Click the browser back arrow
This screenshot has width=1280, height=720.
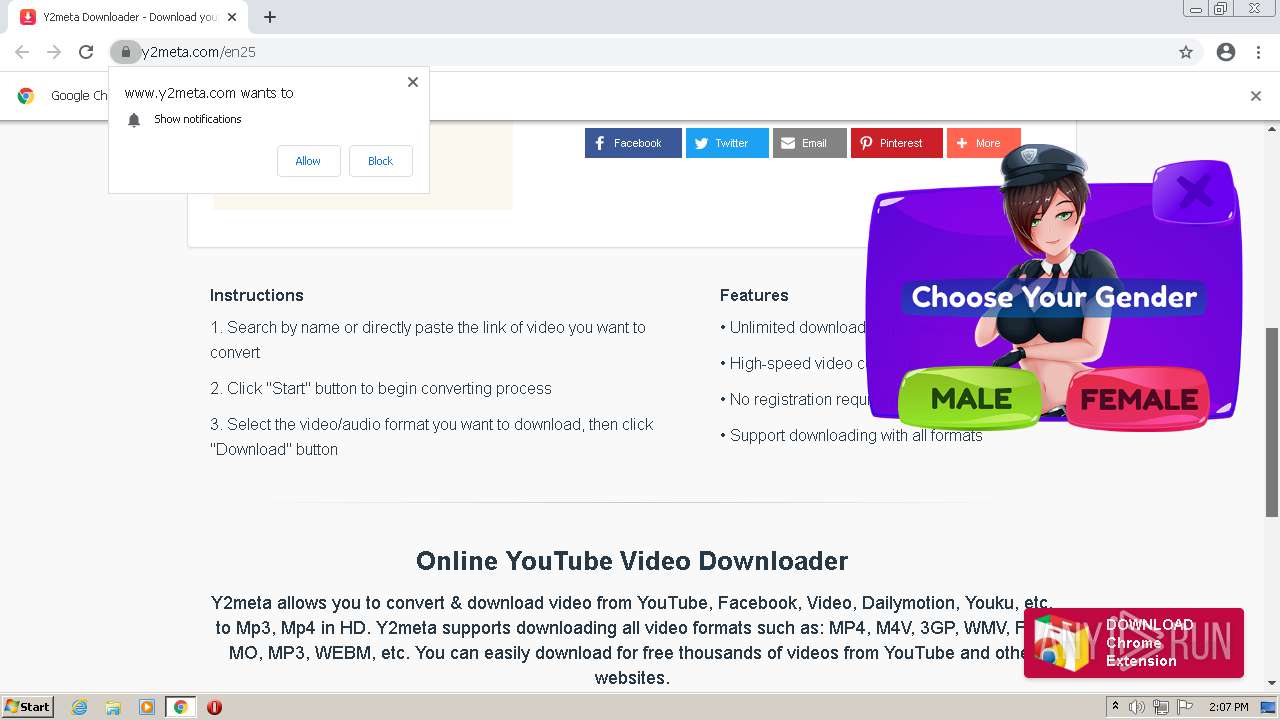(22, 52)
